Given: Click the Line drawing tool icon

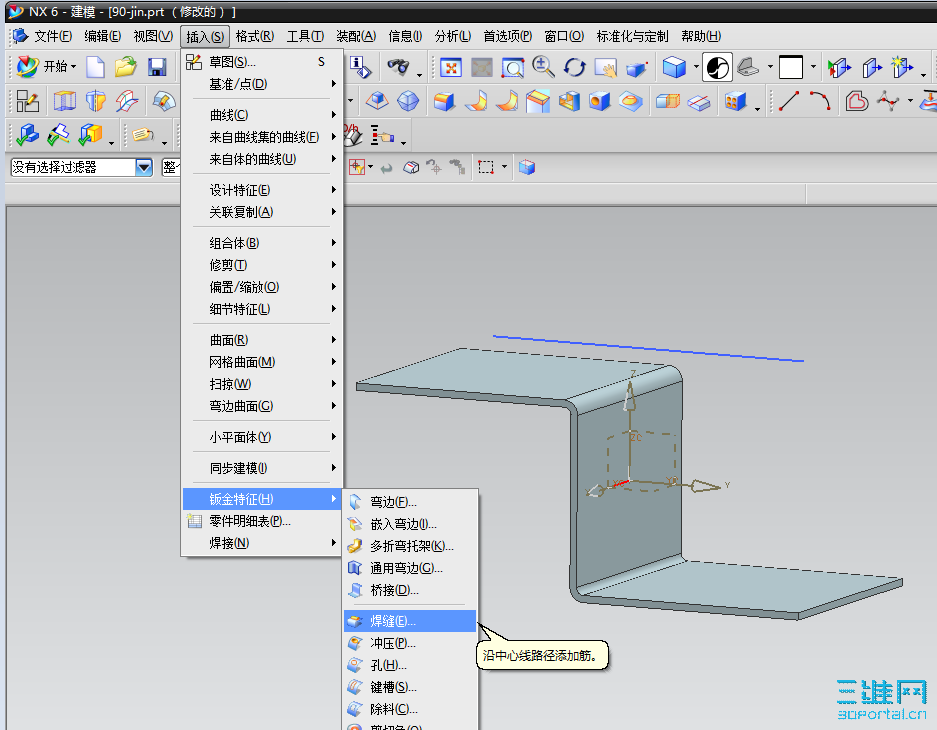Looking at the screenshot, I should [789, 101].
